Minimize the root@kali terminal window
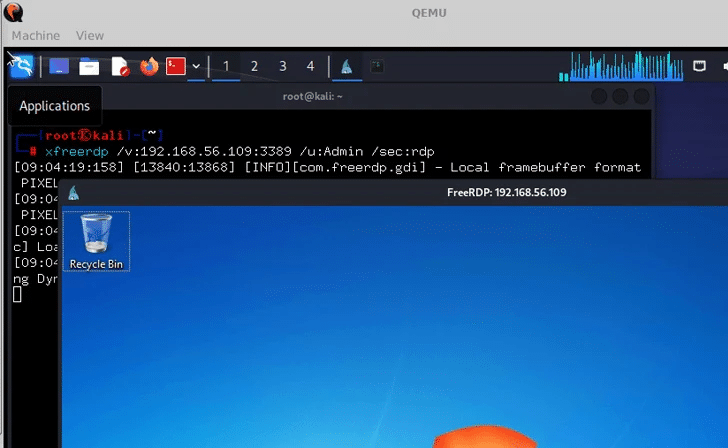 click(599, 97)
